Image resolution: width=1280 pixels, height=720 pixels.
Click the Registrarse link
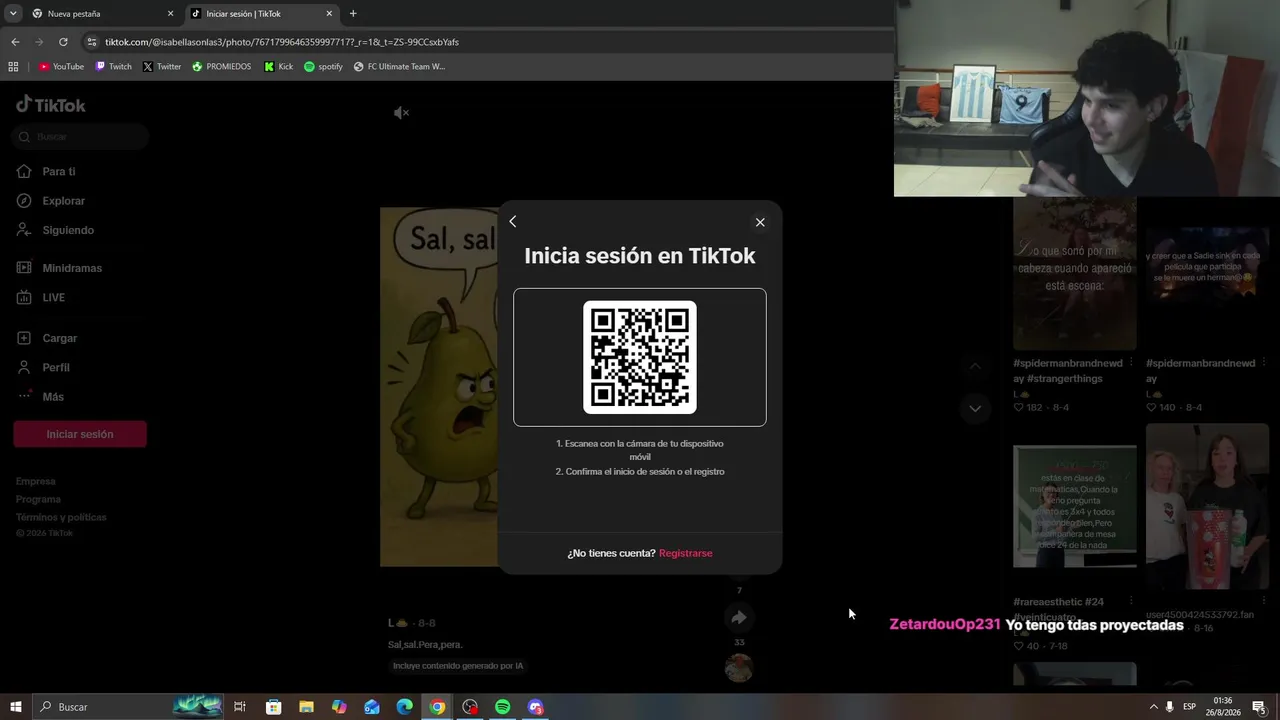point(686,553)
